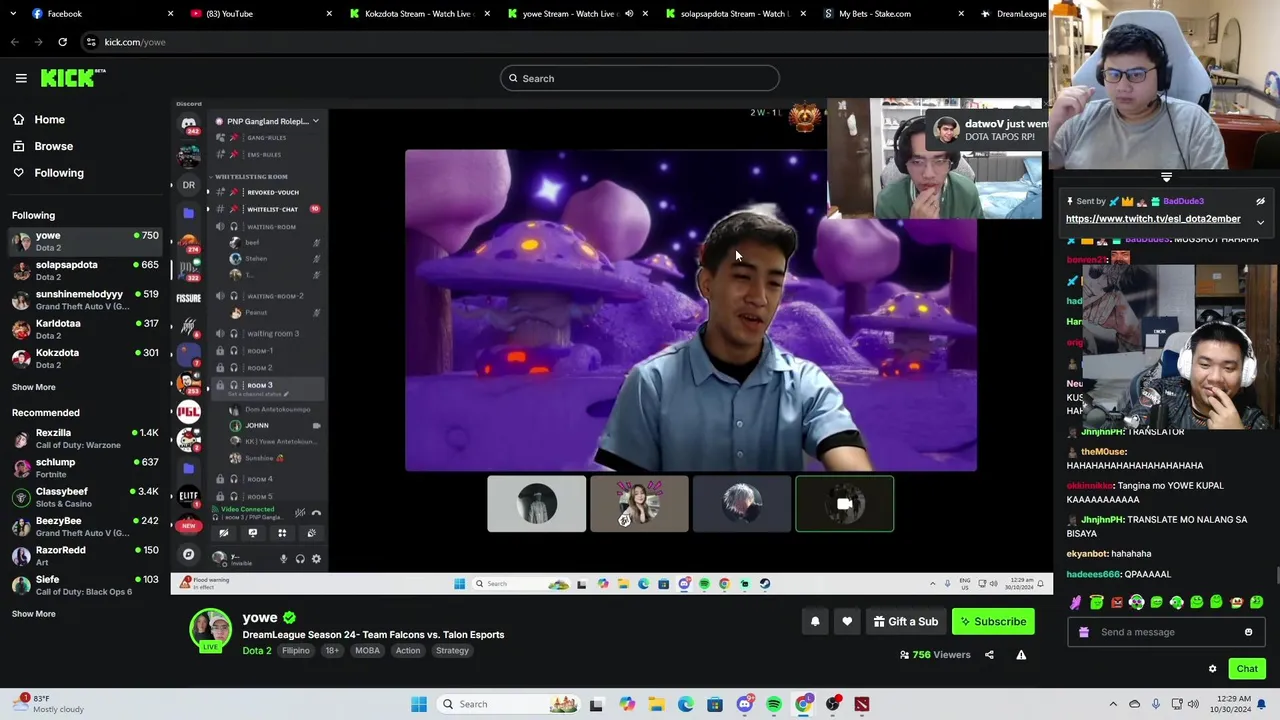Select the MOBA tag
Viewport: 1280px width, 720px height.
pos(367,651)
